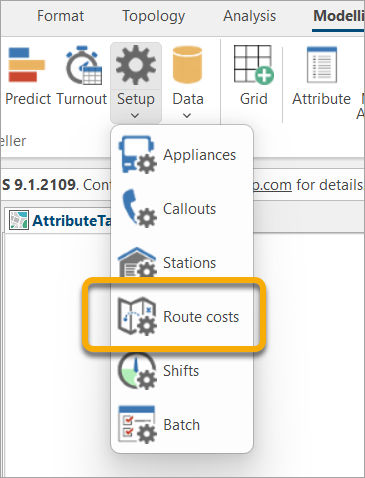Click the Stations building icon
Viewport: 365px width, 478px height.
137,262
